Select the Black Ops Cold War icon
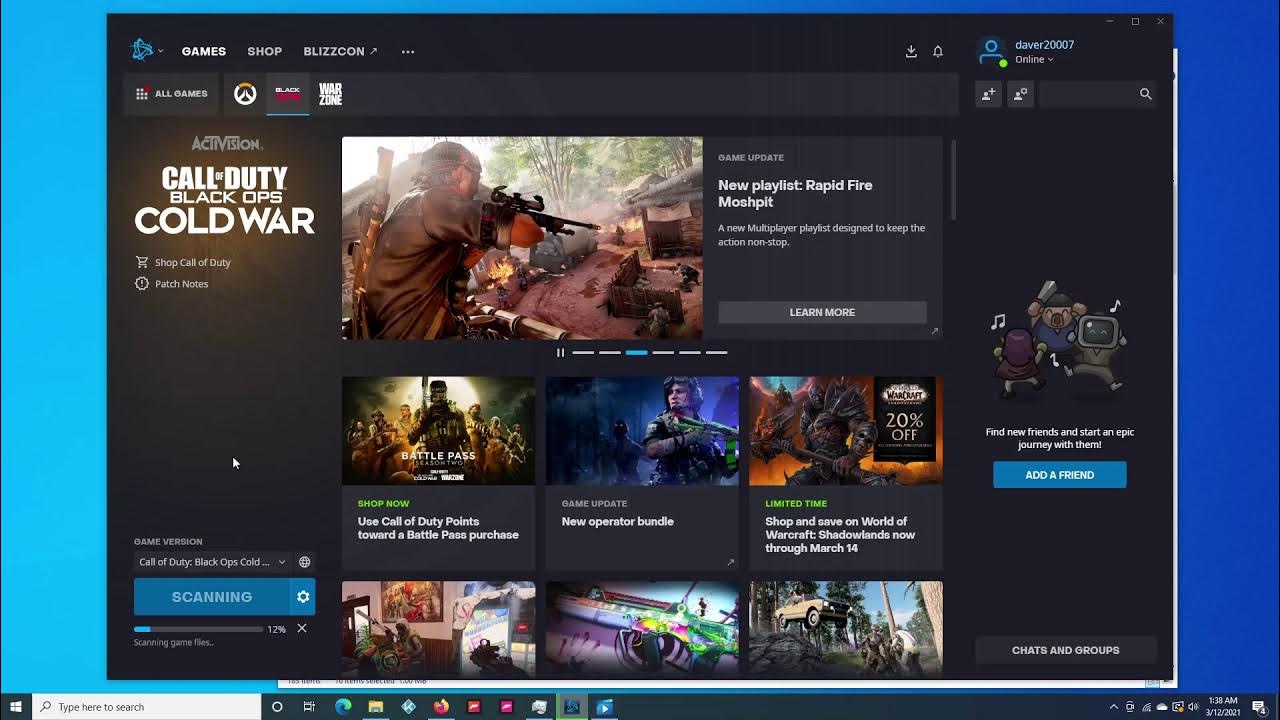The width and height of the screenshot is (1280, 720). [288, 94]
